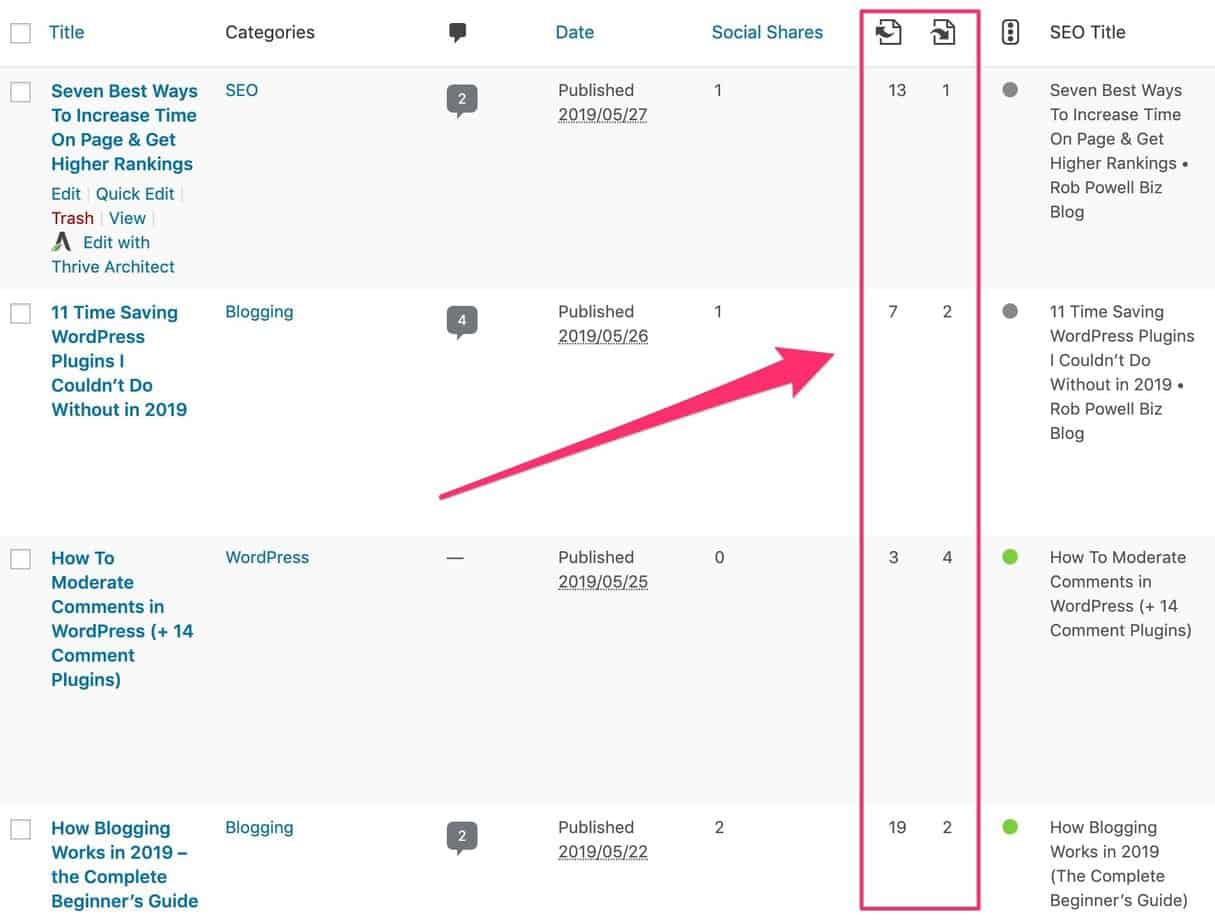Screen dimensions: 1215x924
Task: Click the SEO score traffic-light column icon
Action: pos(1010,31)
